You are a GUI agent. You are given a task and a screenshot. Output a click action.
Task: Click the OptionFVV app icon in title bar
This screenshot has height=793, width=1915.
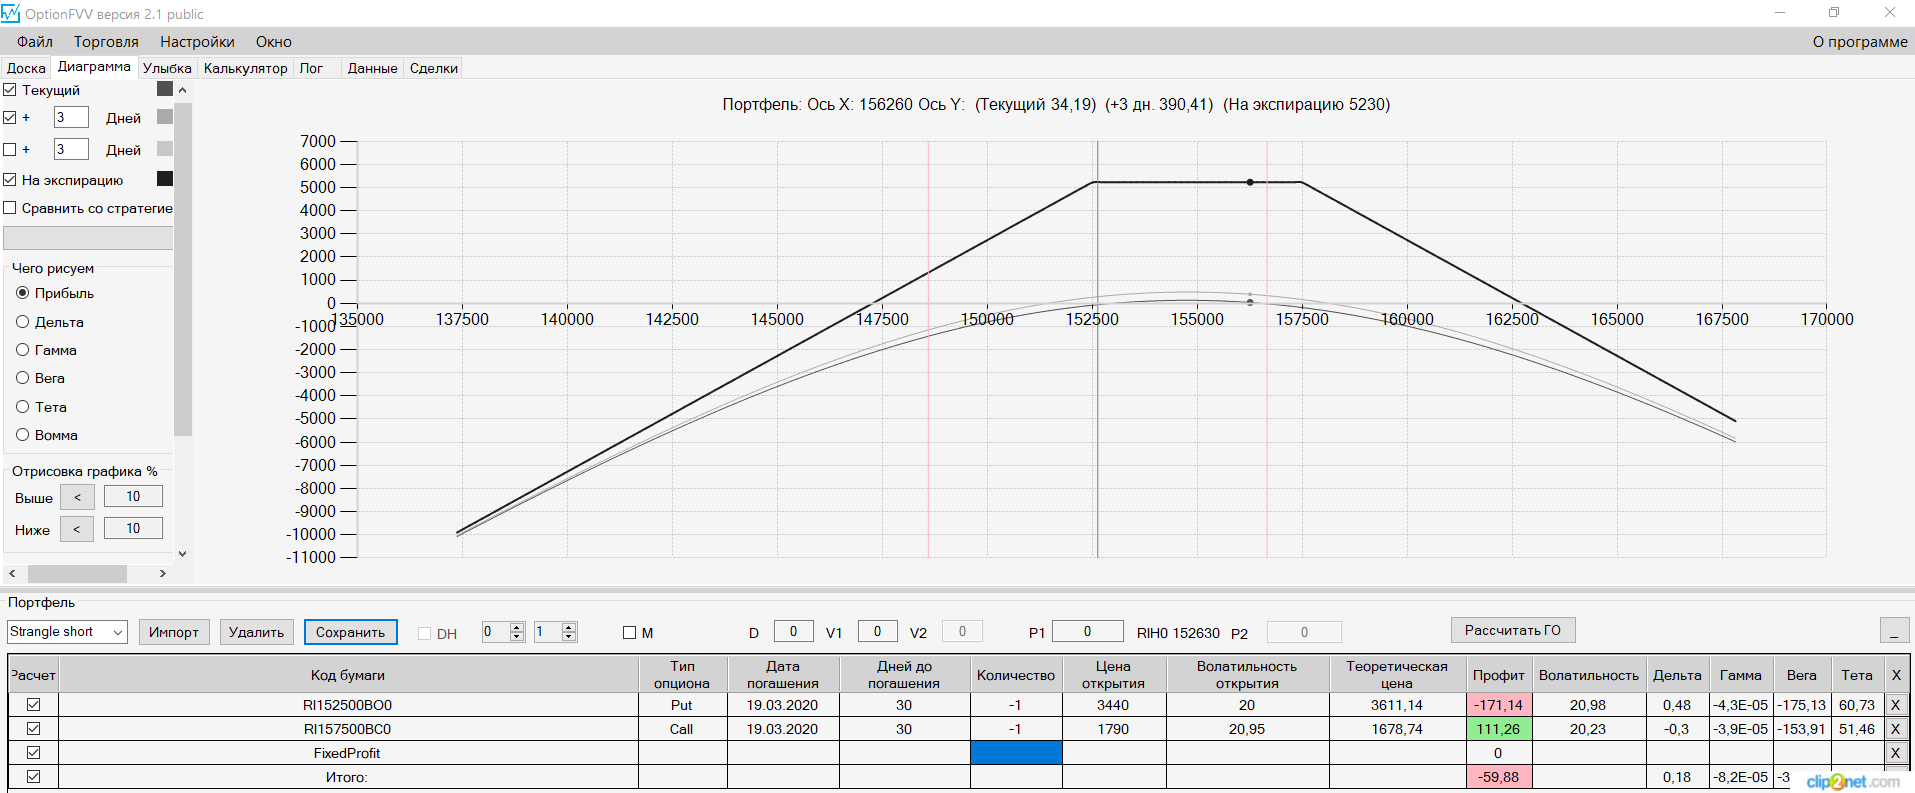click(11, 14)
